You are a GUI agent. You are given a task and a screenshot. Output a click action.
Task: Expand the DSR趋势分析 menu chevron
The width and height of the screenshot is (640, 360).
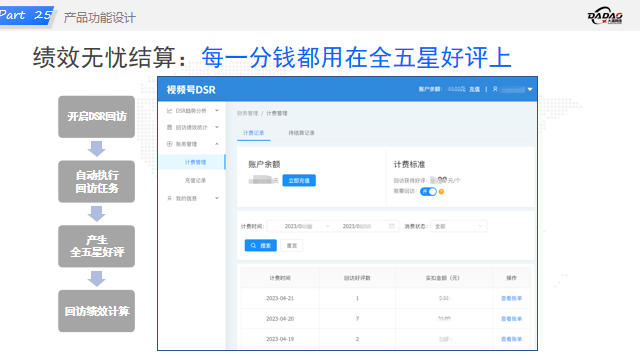click(217, 111)
